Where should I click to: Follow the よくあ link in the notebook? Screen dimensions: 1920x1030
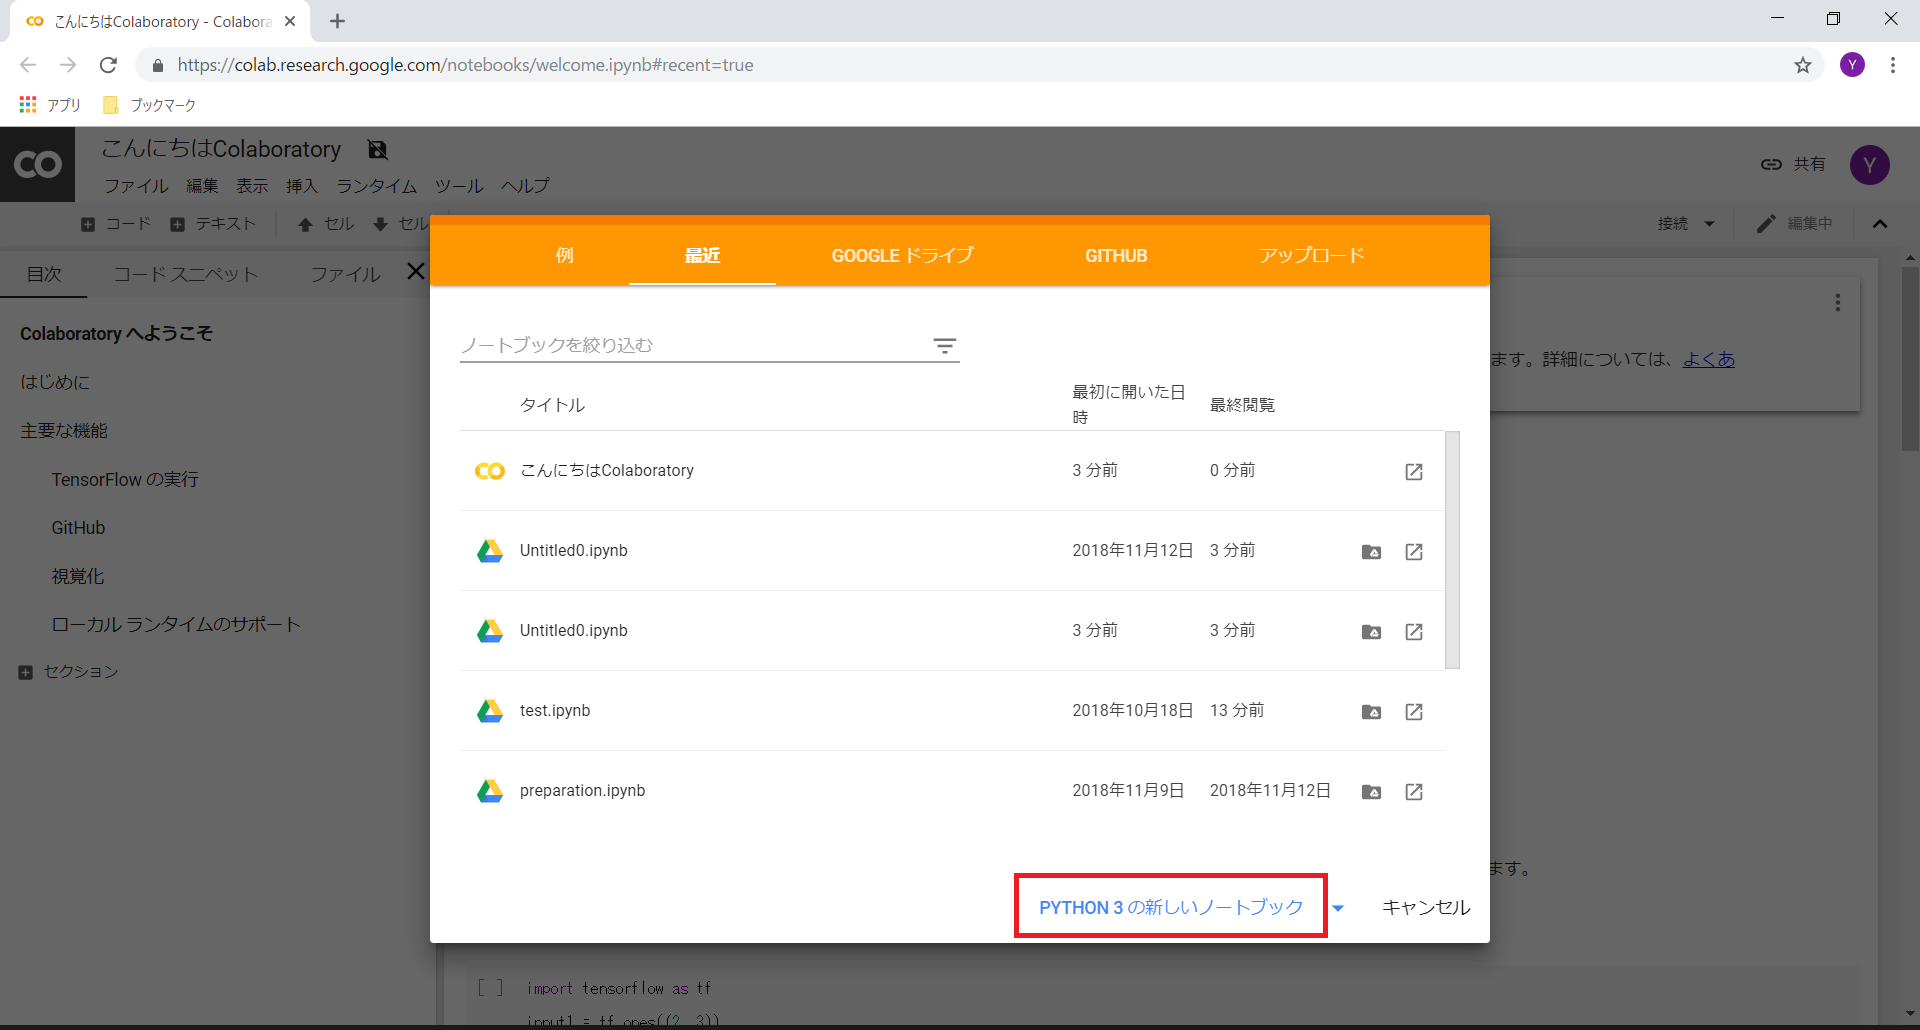(x=1709, y=359)
